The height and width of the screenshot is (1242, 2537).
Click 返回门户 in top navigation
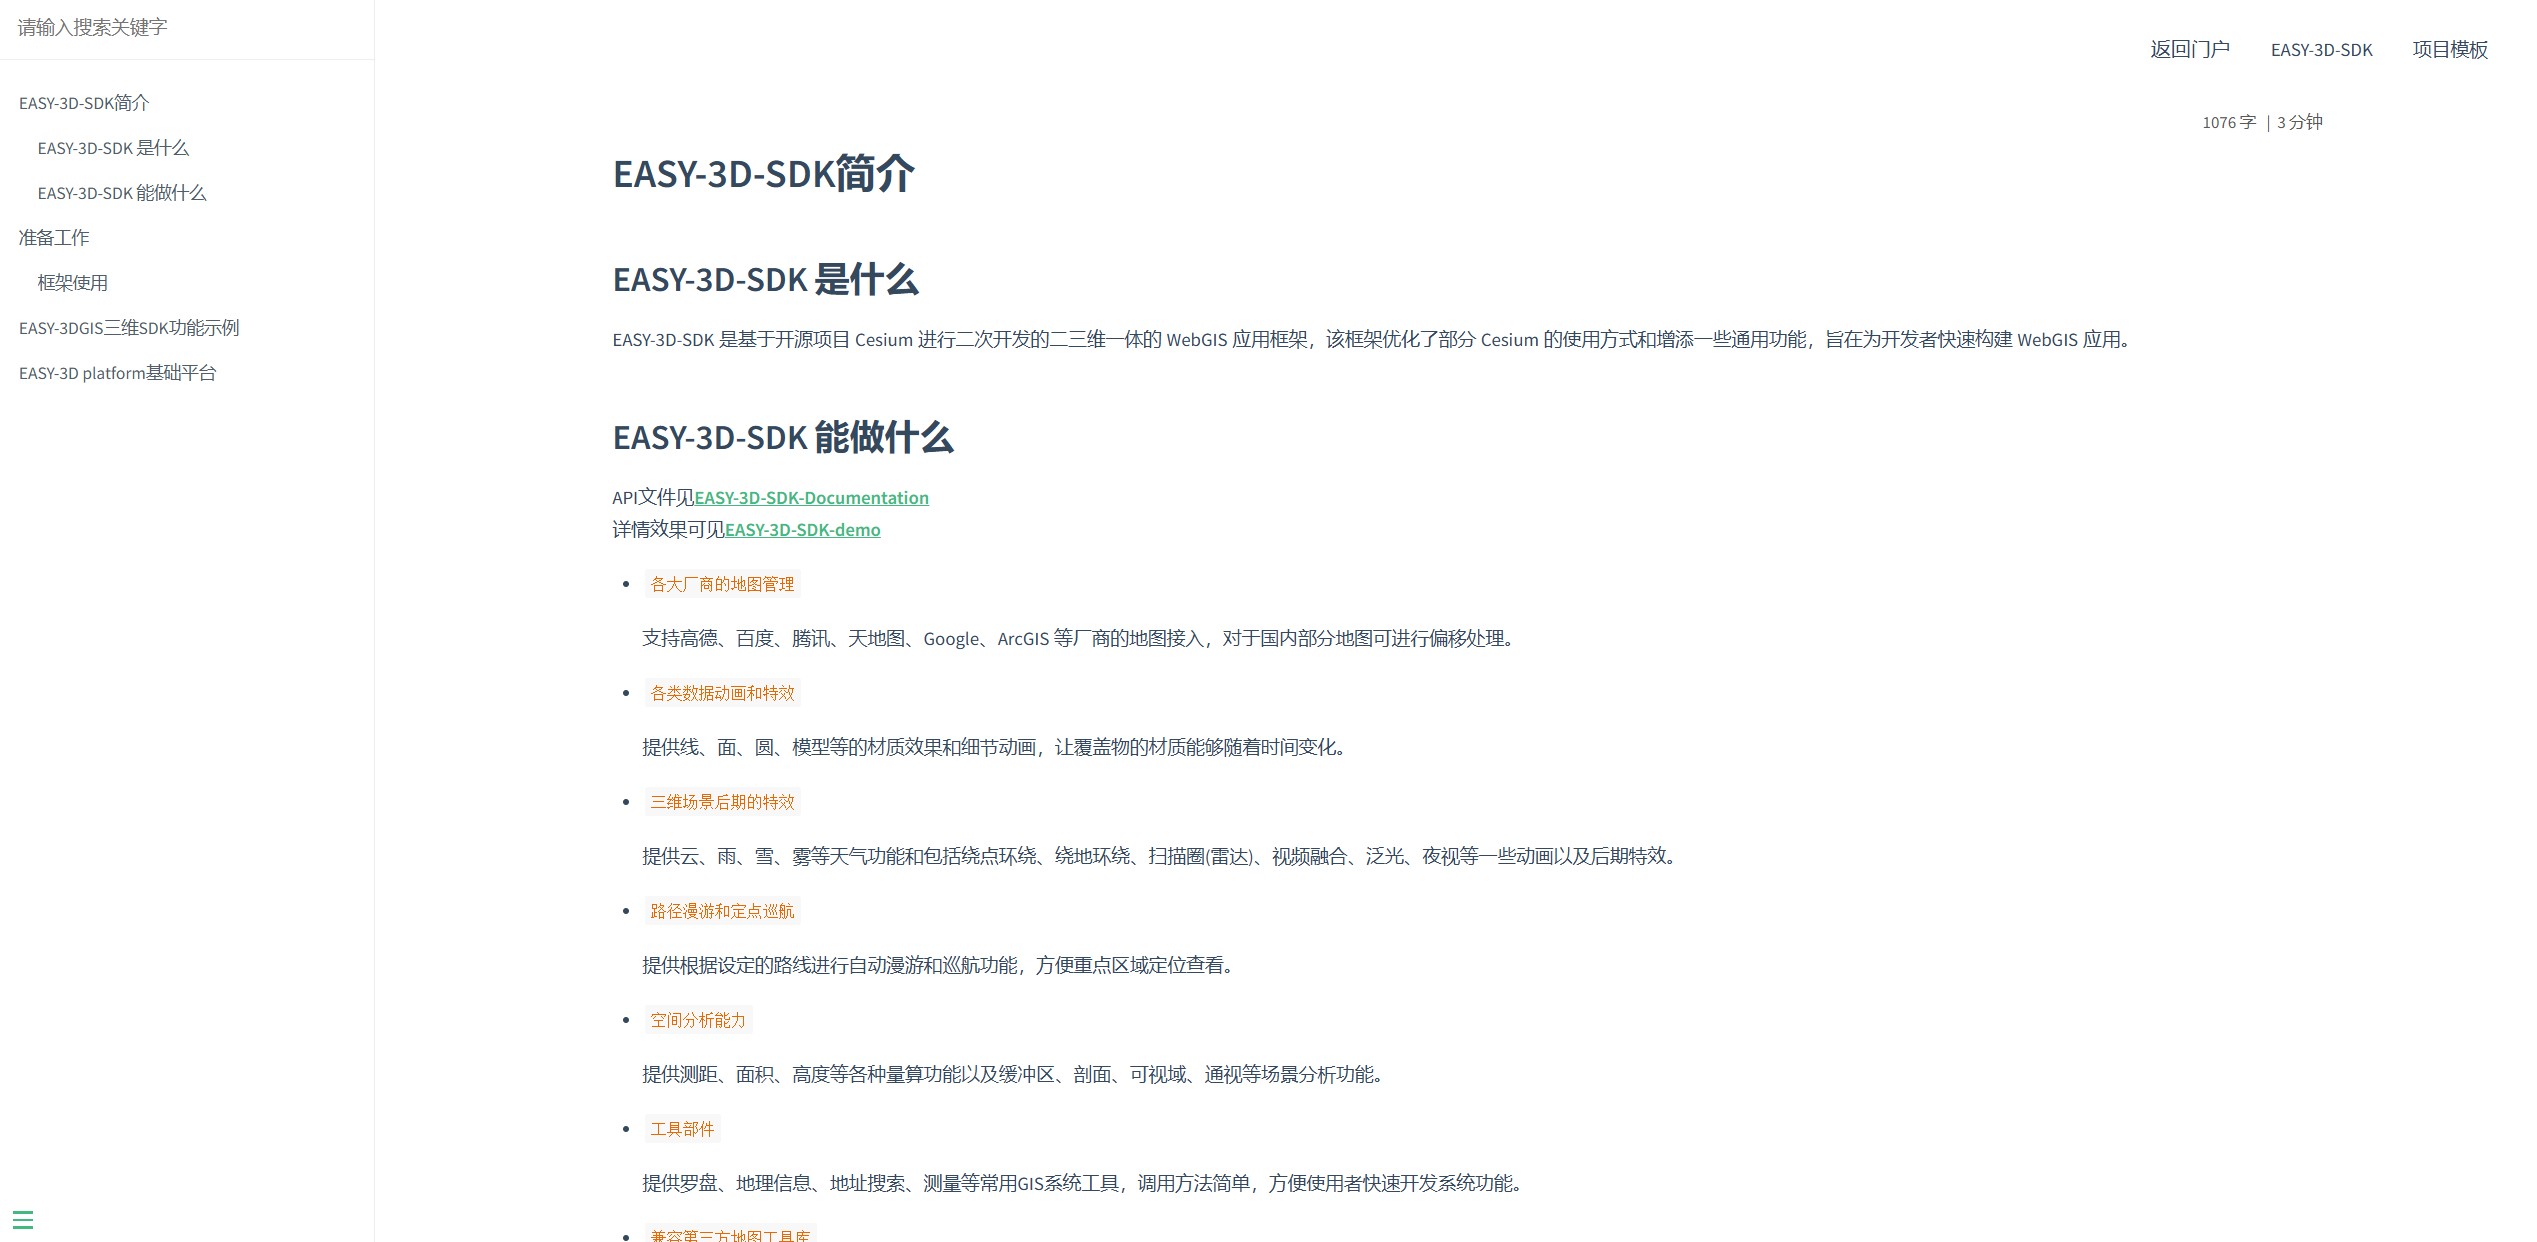pyautogui.click(x=2190, y=49)
